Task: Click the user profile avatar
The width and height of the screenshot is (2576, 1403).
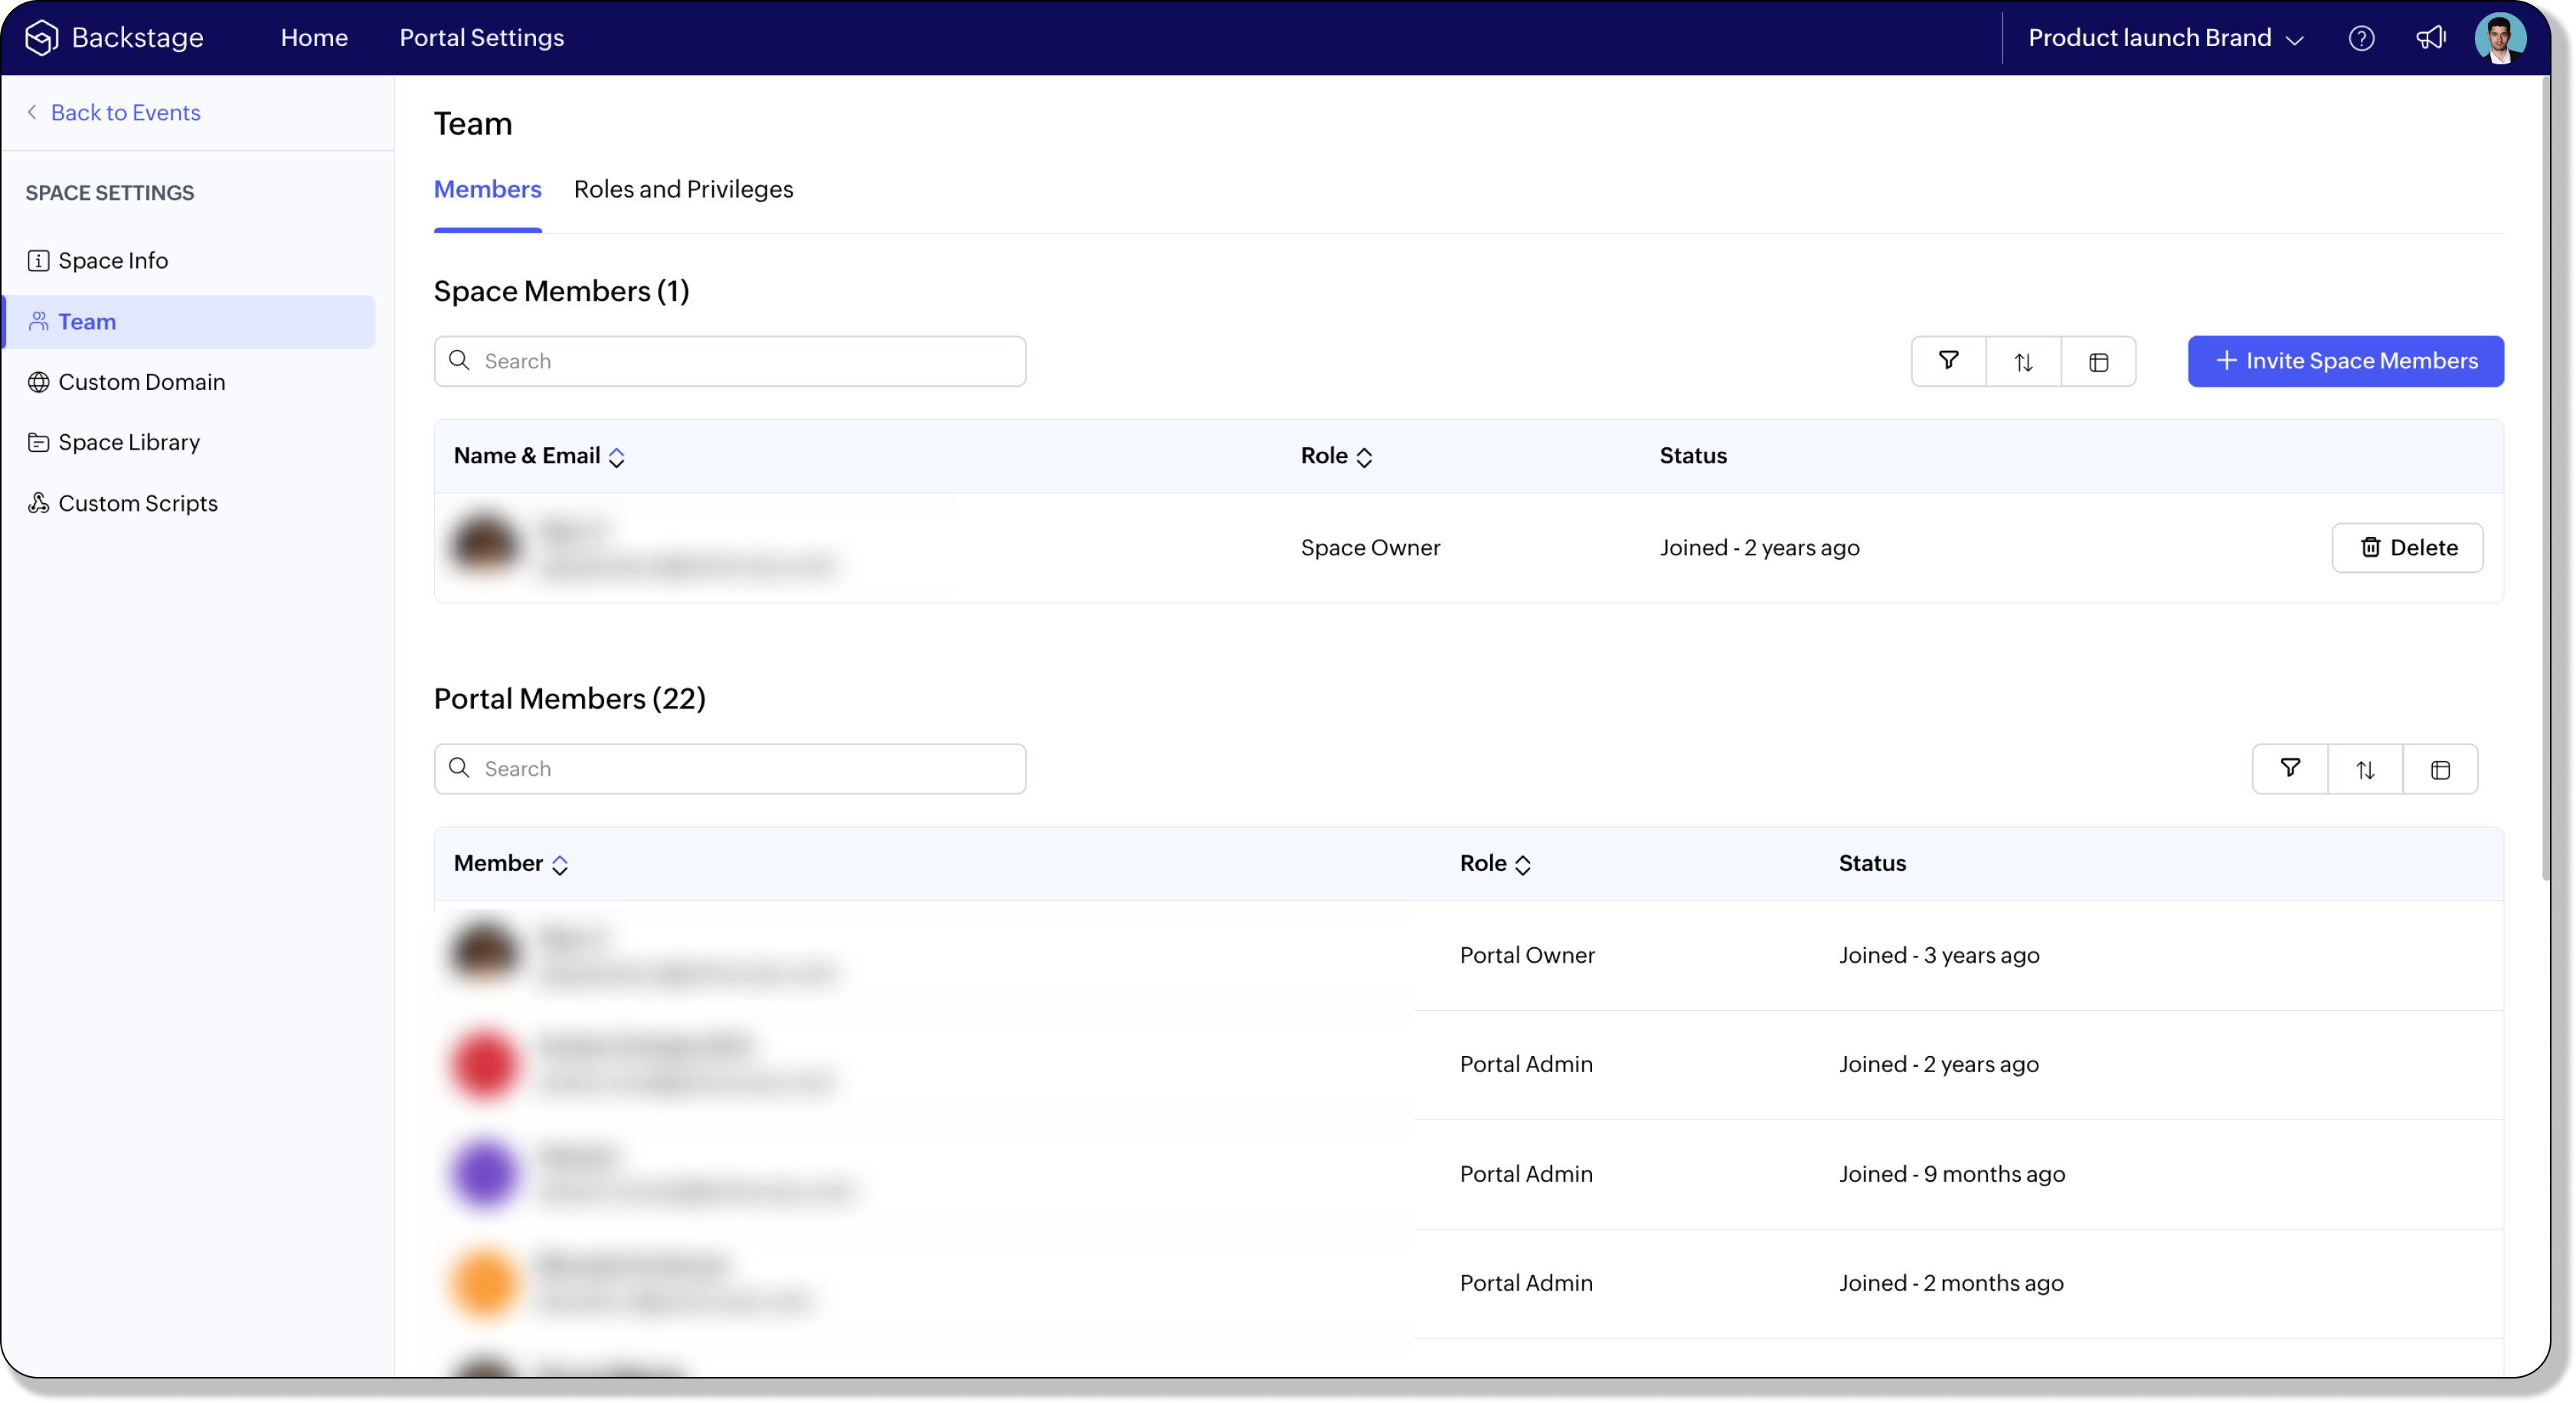Action: pos(2499,38)
